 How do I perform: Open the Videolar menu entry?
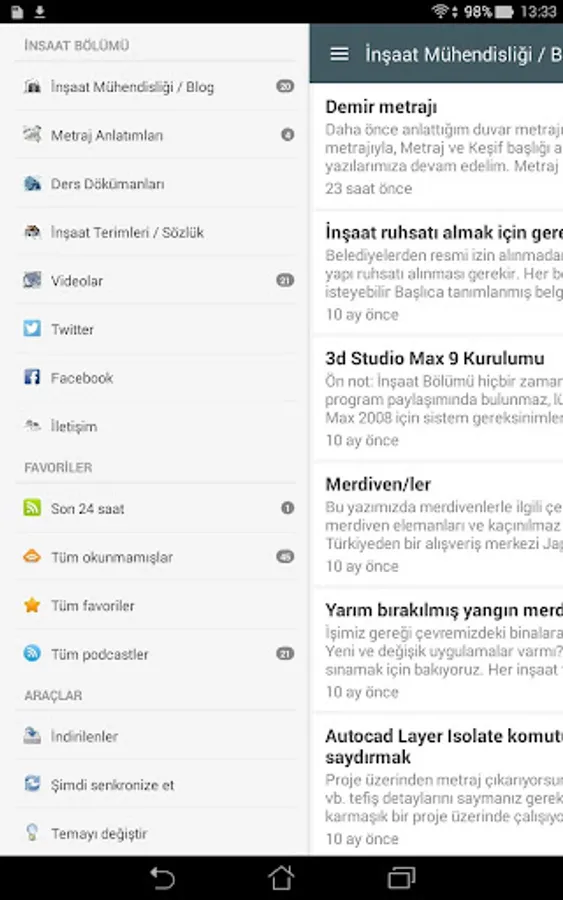(x=158, y=281)
